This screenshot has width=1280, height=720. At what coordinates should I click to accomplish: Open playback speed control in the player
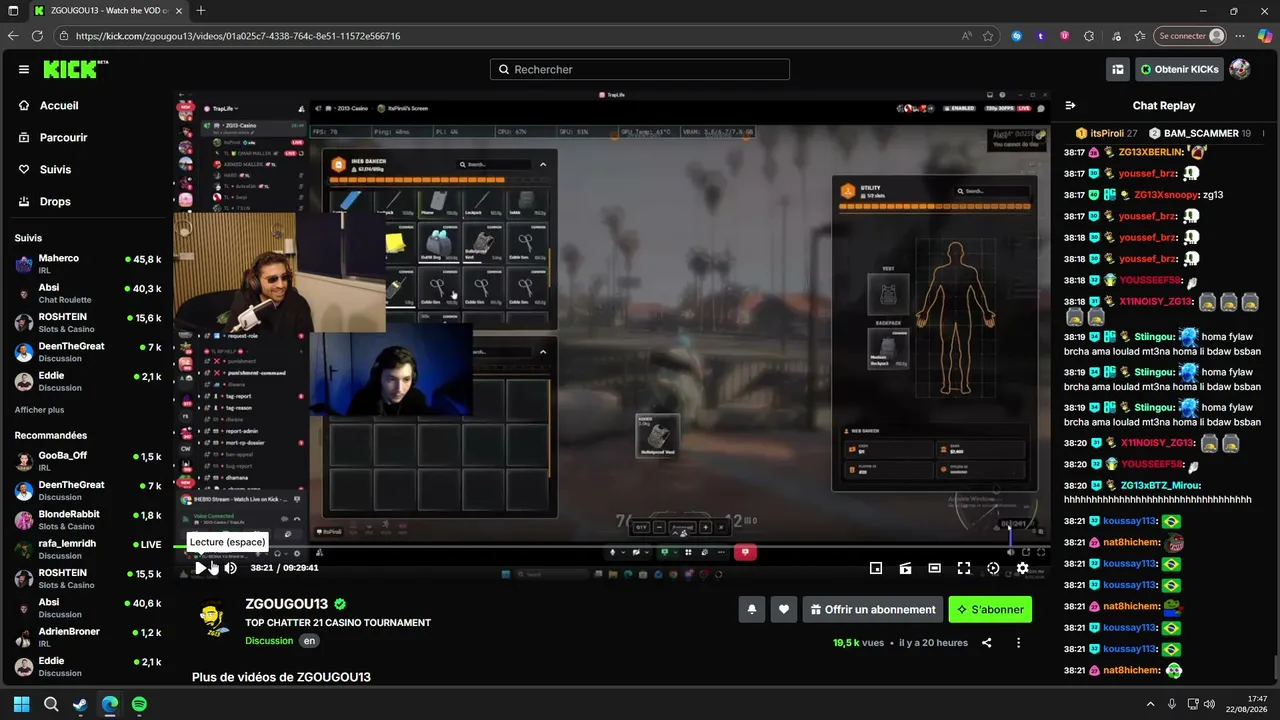(993, 568)
